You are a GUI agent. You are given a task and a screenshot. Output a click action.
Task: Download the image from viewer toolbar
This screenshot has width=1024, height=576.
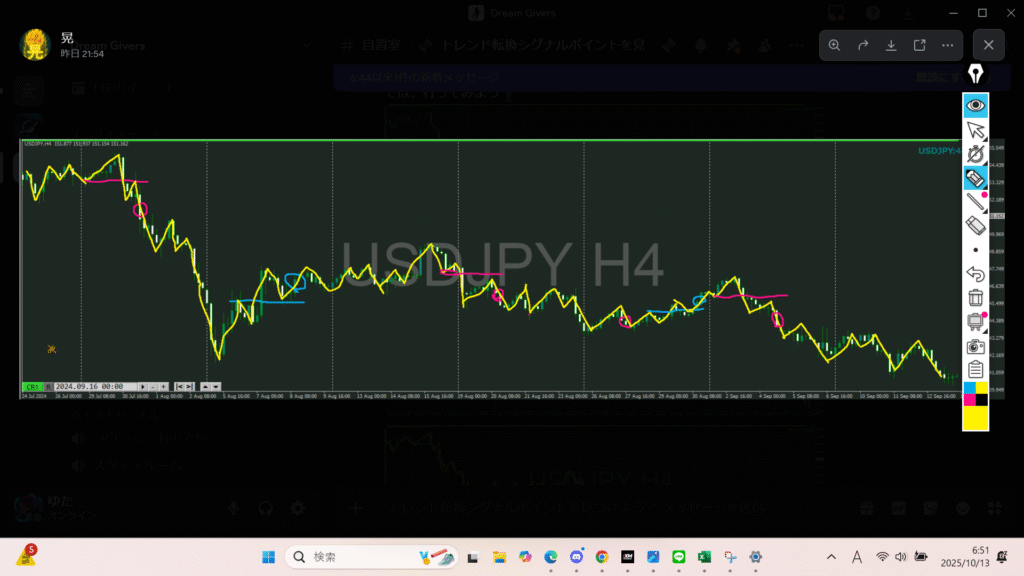[891, 45]
